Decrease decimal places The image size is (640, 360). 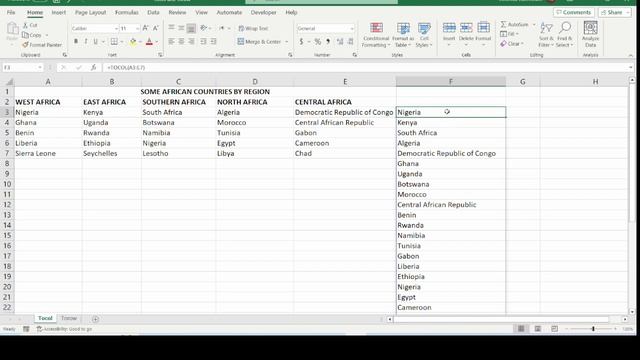click(x=350, y=42)
